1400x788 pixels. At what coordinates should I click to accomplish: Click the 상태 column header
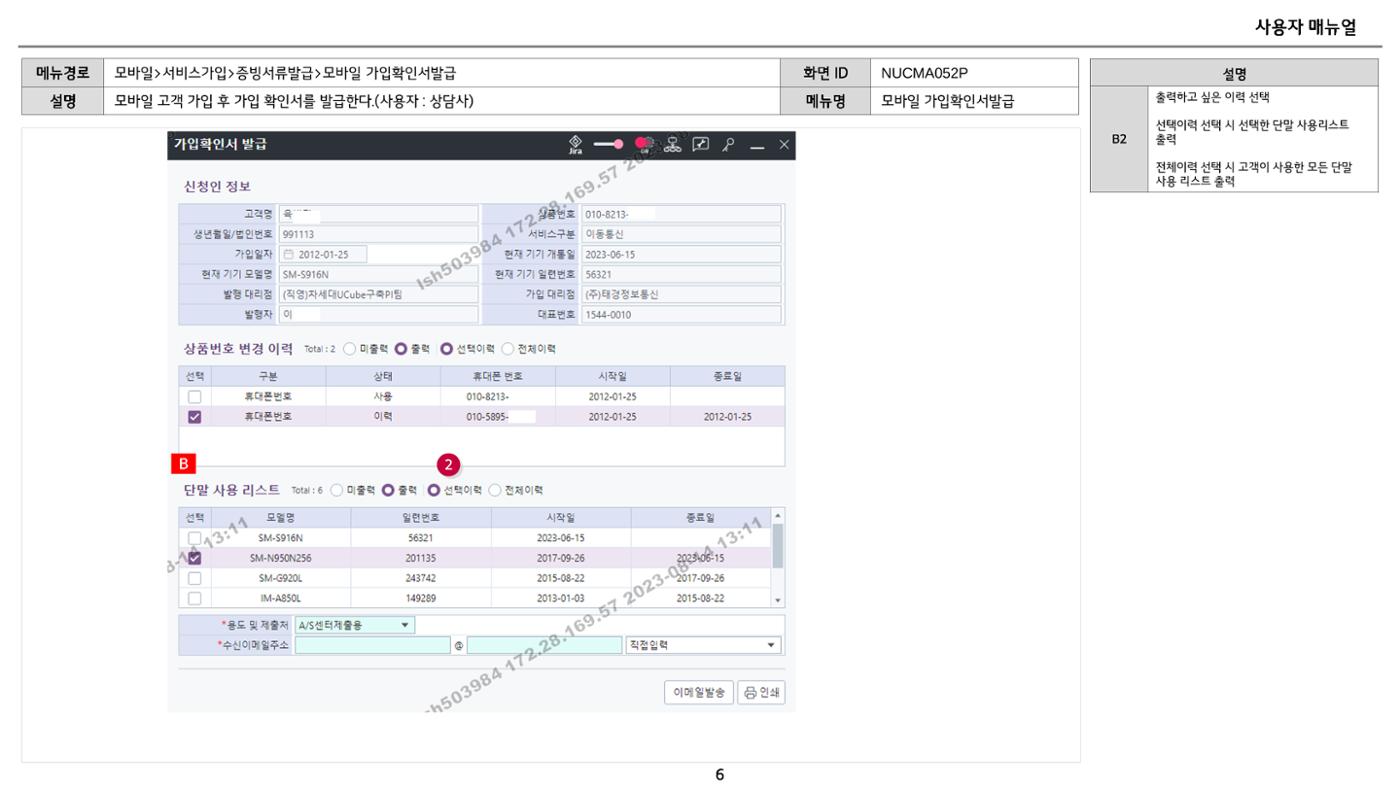tap(383, 377)
